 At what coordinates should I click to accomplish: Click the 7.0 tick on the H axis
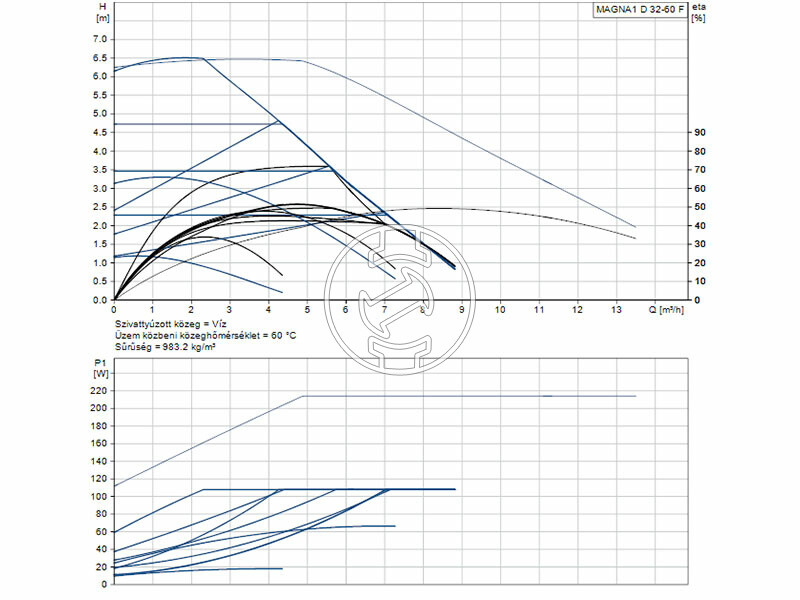(100, 38)
